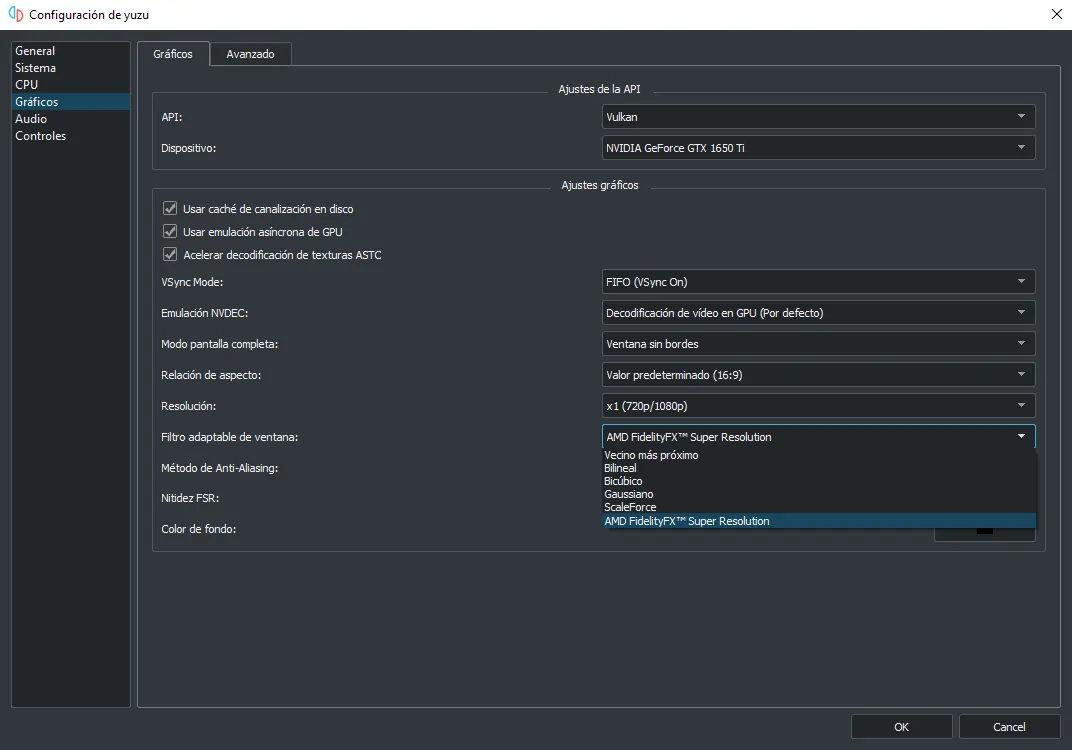Open Controles in the sidebar
Screen dimensions: 1072x750
41,136
